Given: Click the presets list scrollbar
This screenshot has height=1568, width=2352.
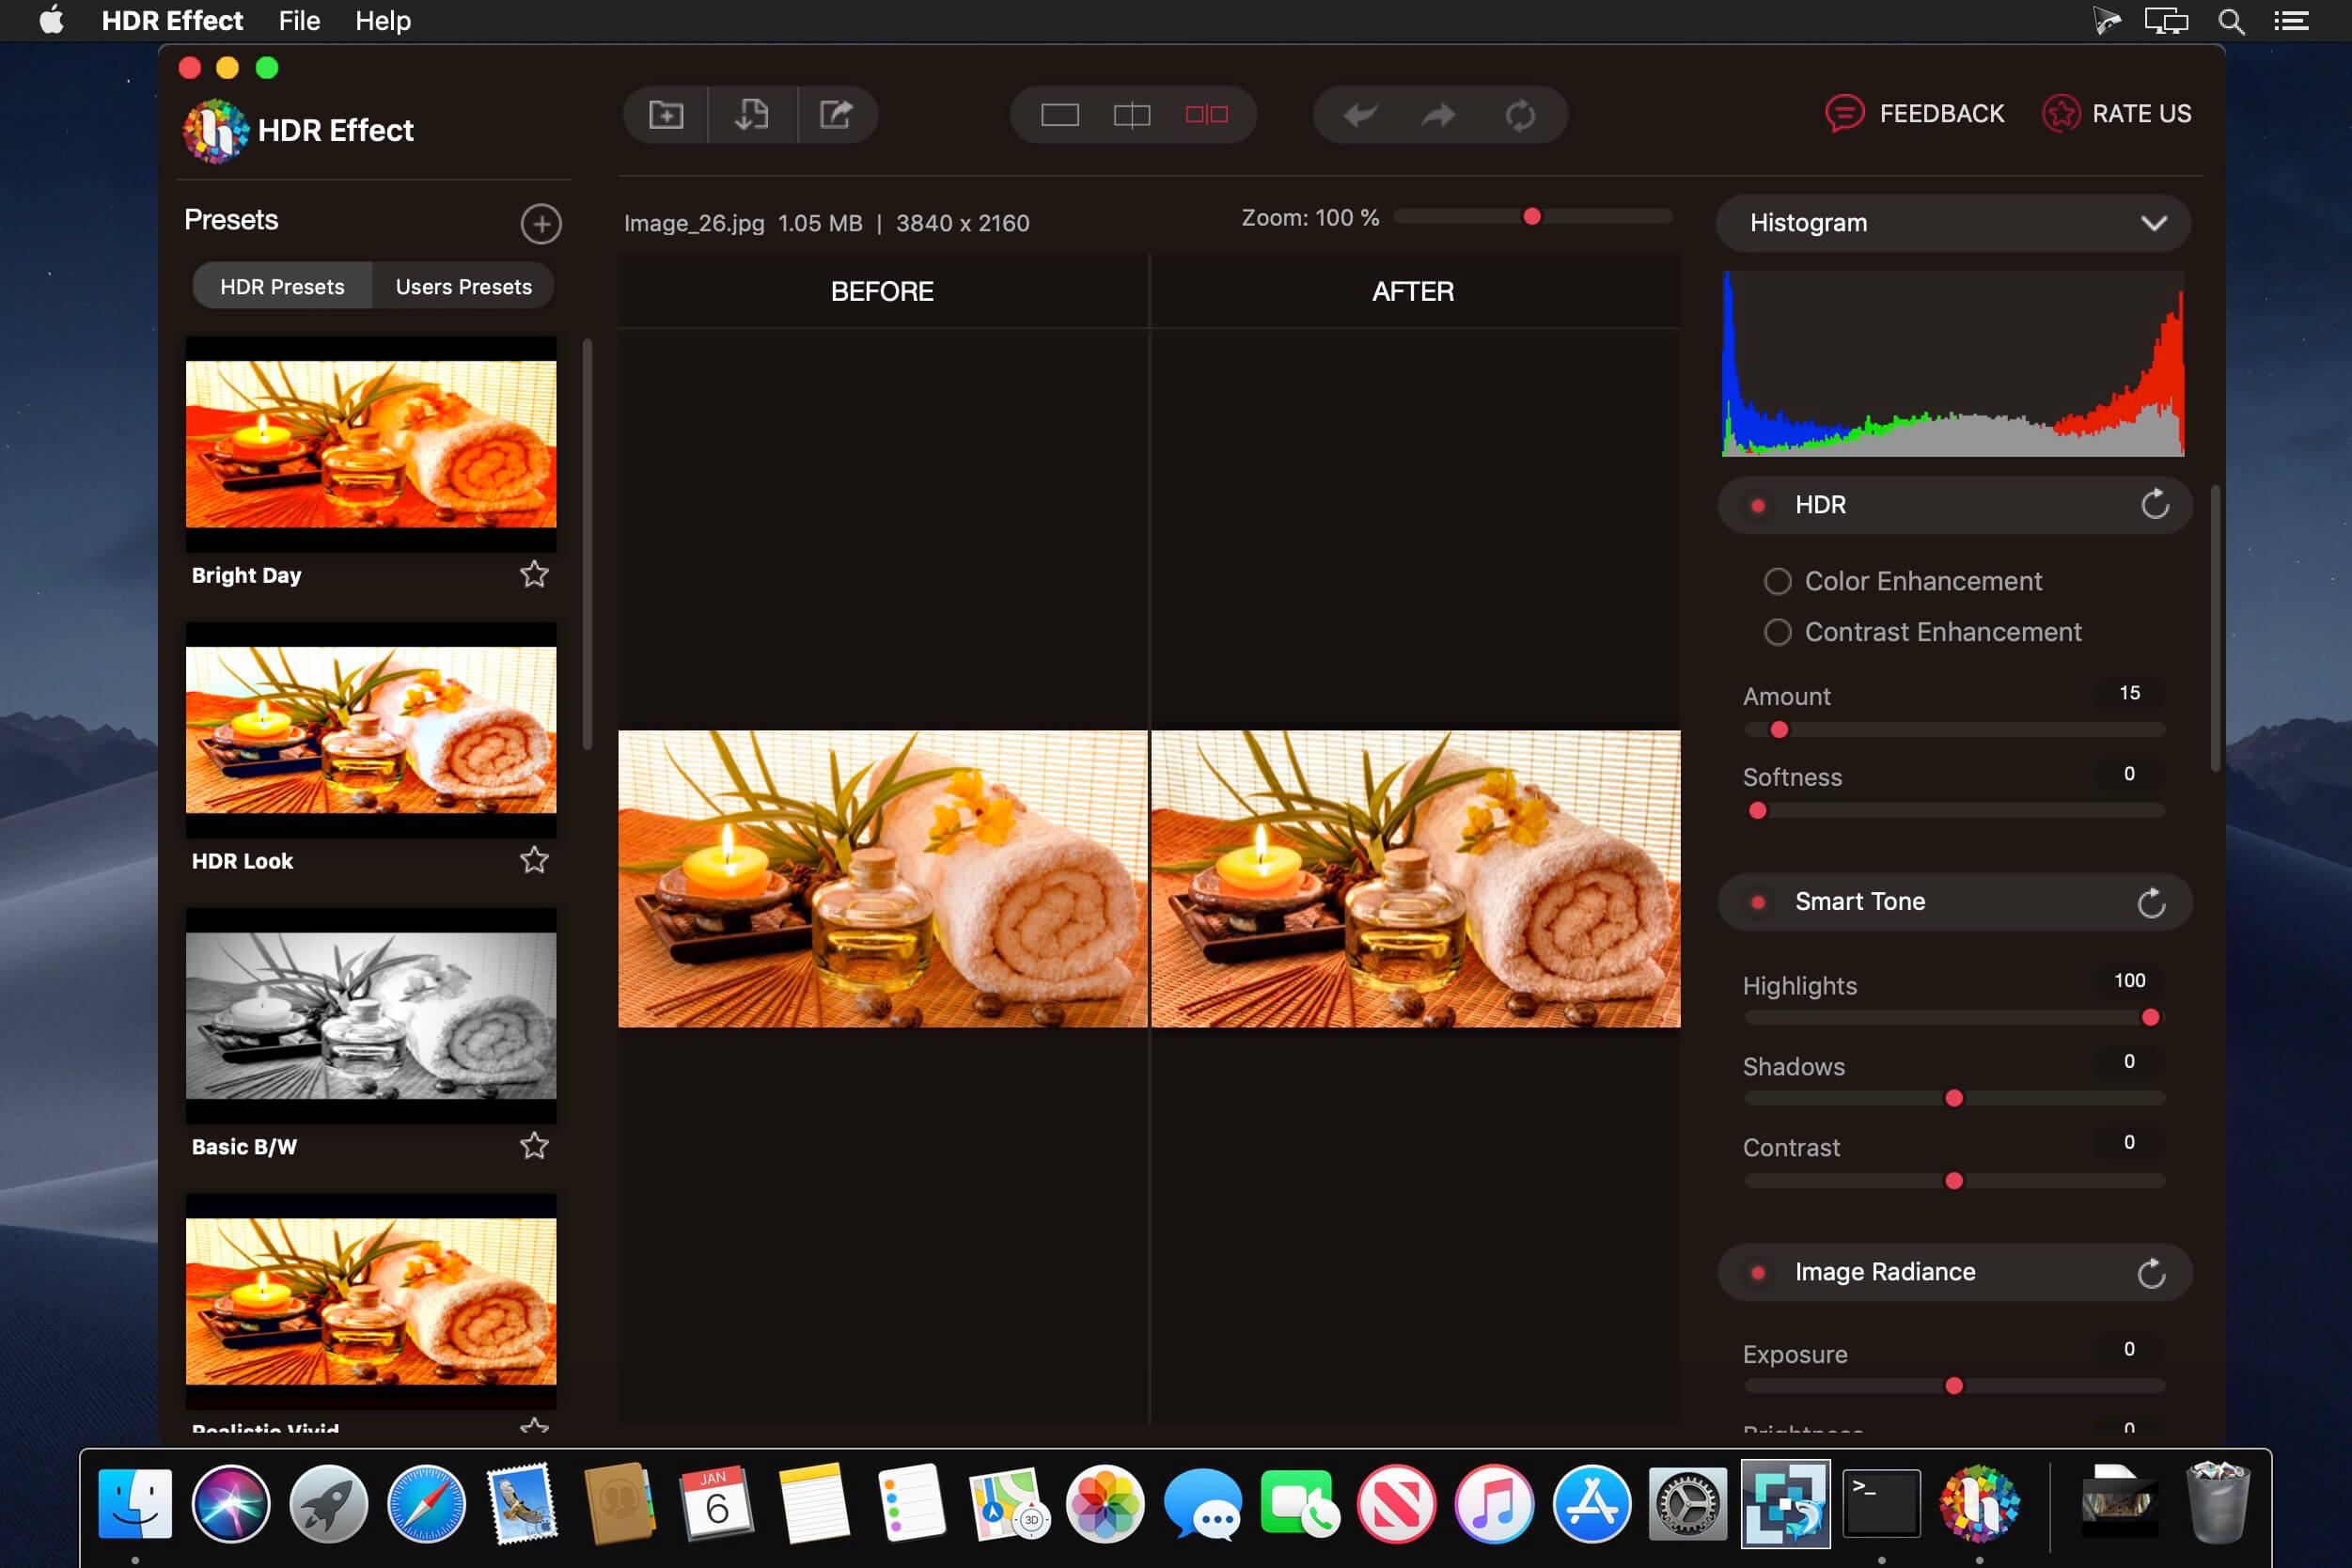Looking at the screenshot, I should click(x=588, y=545).
